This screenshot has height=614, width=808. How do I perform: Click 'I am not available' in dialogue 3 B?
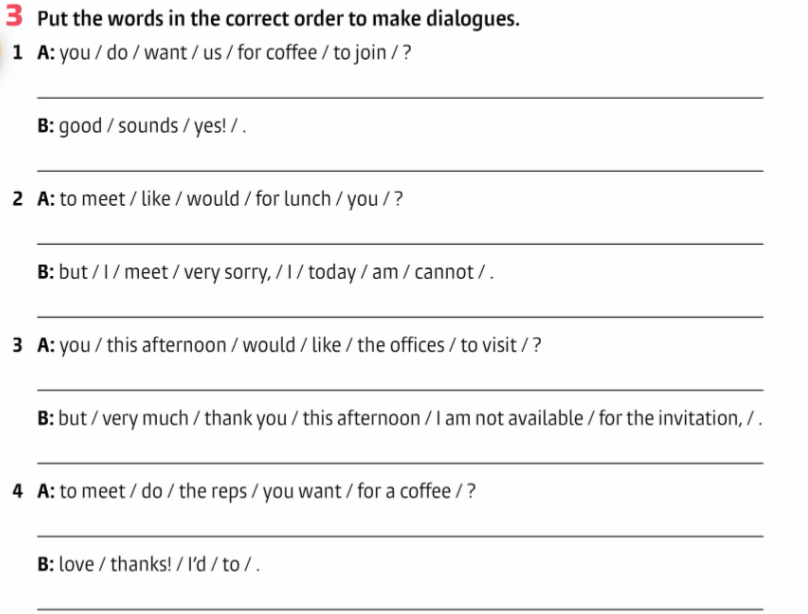point(509,418)
